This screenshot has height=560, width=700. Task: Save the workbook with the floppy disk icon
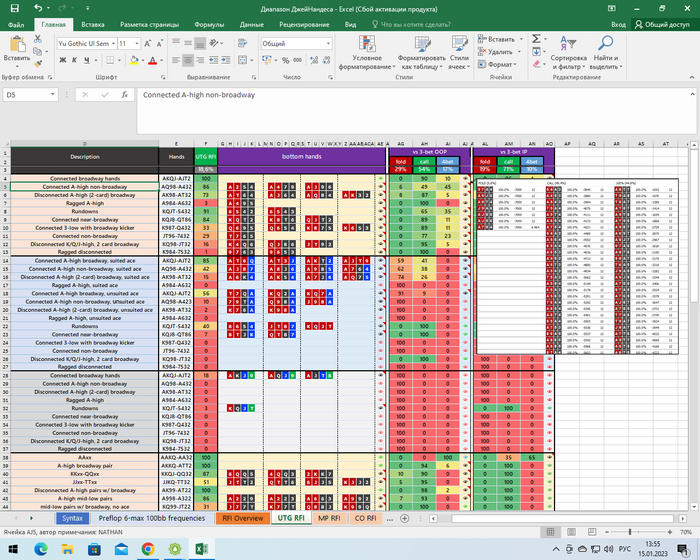click(x=15, y=8)
